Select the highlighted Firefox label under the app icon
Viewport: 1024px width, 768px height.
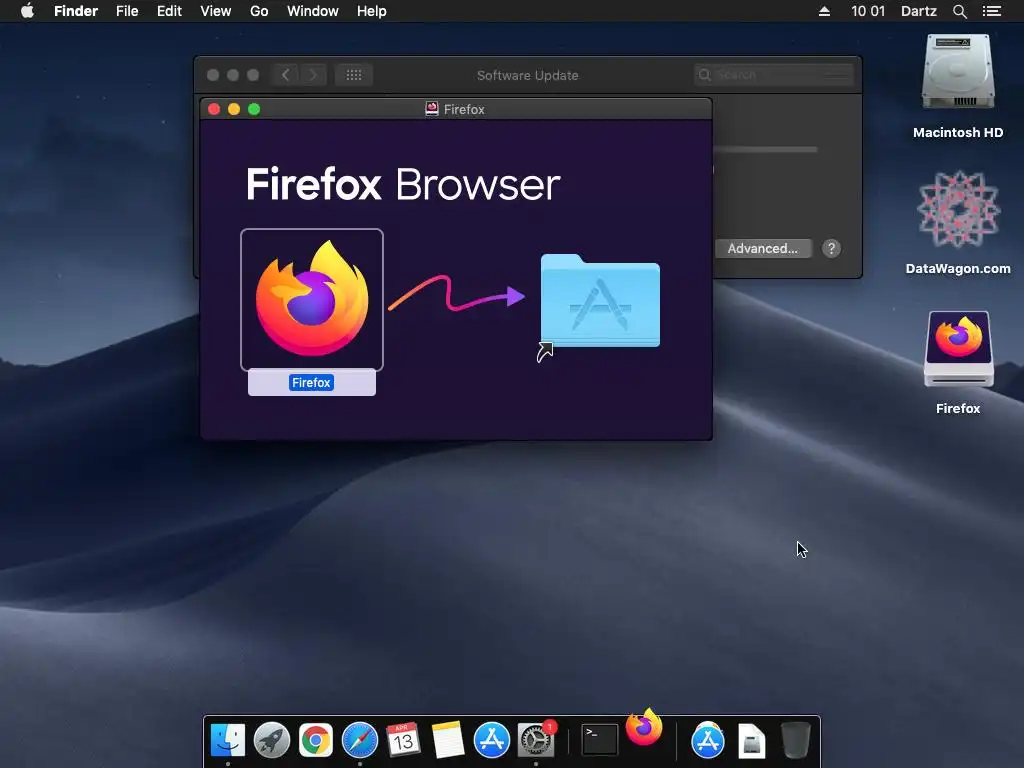point(312,383)
